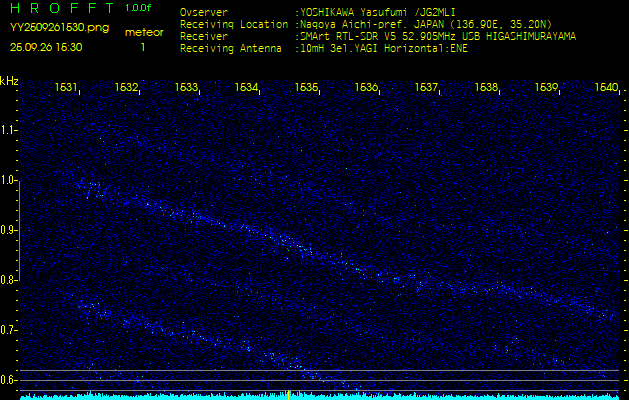The width and height of the screenshot is (629, 400).
Task: Click the 1.00f version text
Action: (141, 8)
